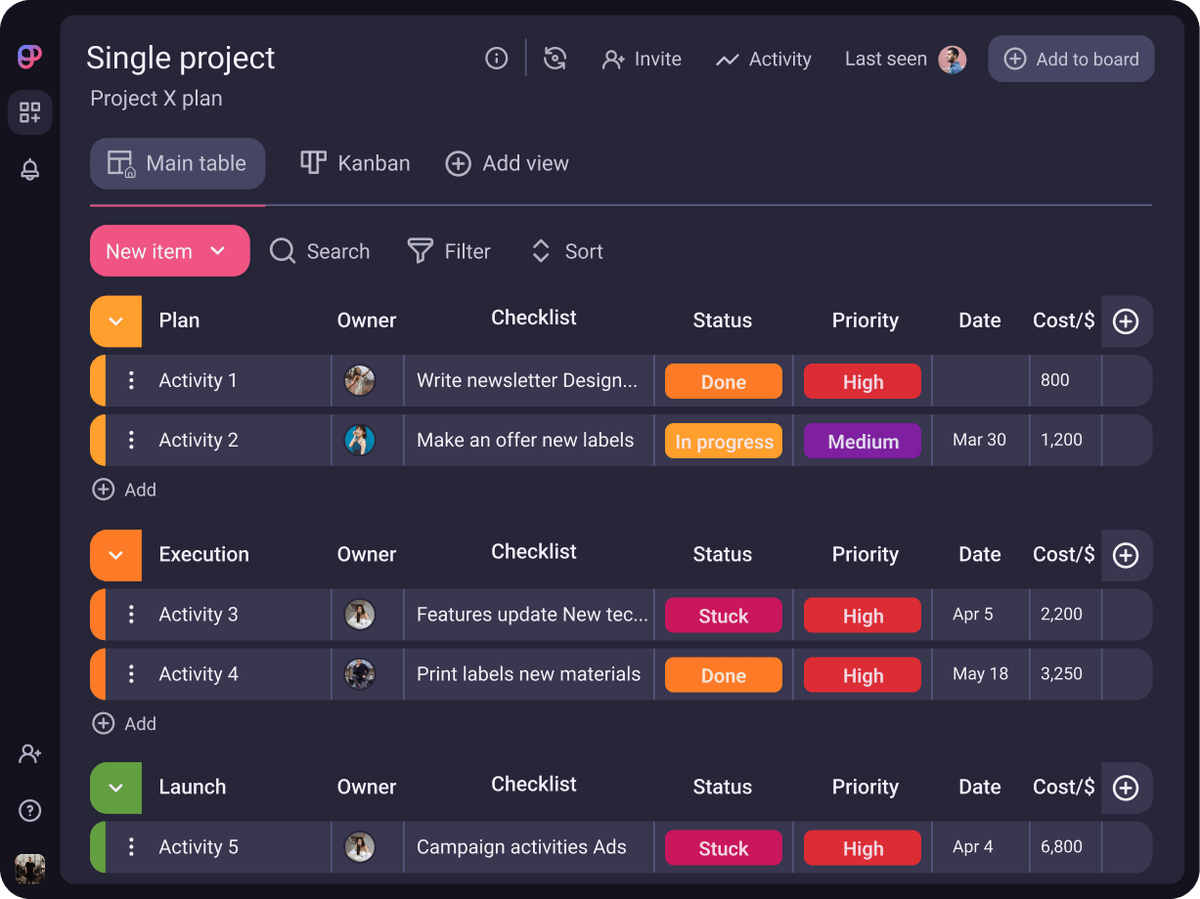Click the project info icon
This screenshot has height=899, width=1200.
[x=496, y=59]
